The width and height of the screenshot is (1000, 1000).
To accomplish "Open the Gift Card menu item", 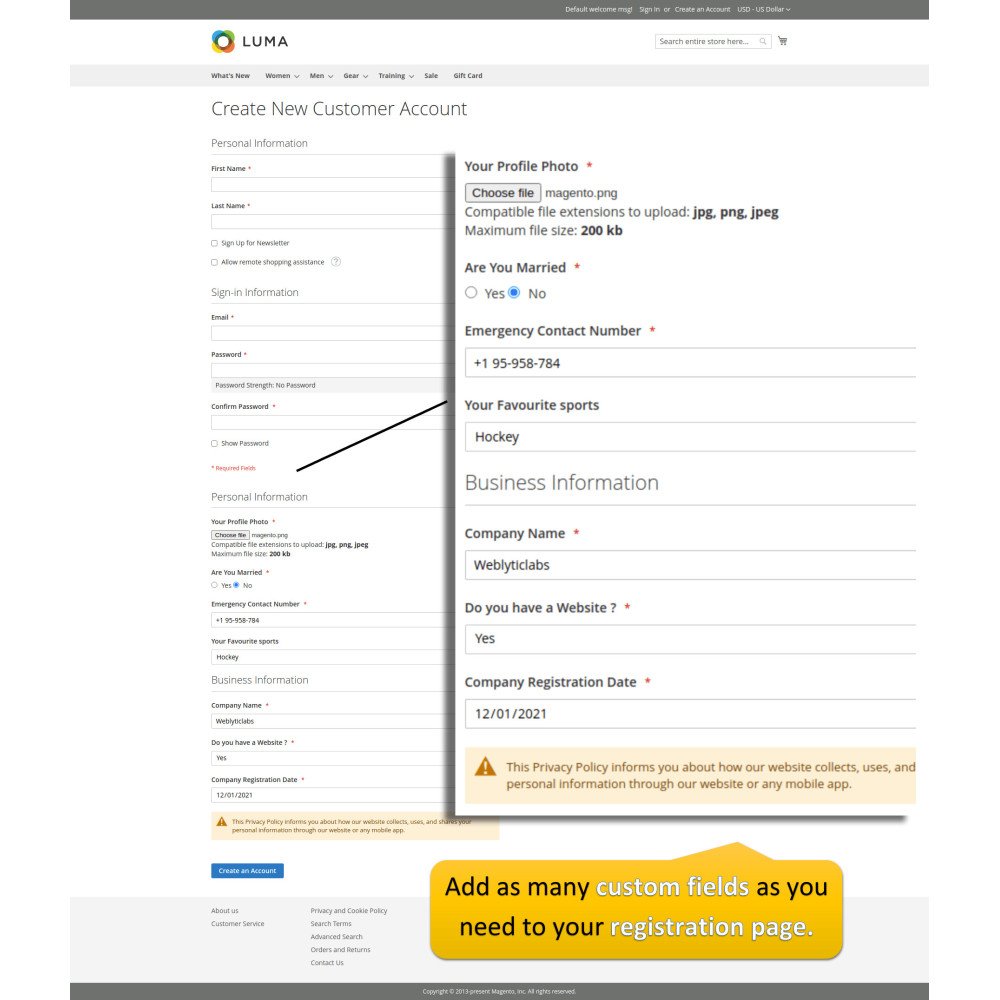I will tap(467, 76).
